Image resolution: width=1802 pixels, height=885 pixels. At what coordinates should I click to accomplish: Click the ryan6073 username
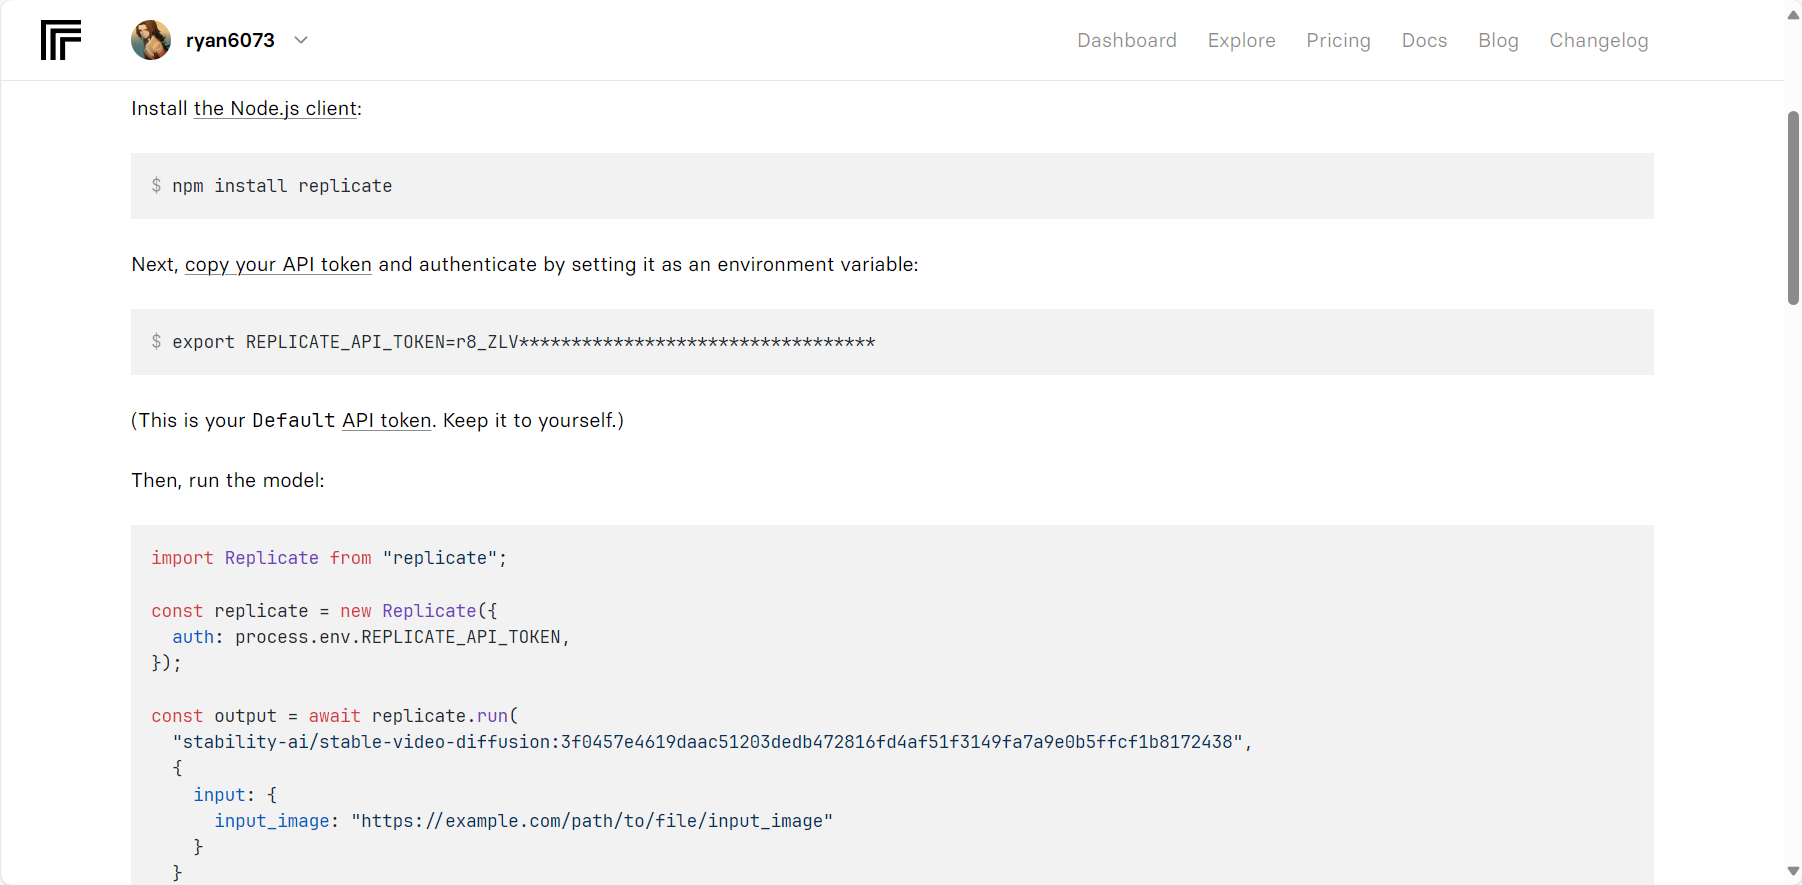[x=230, y=40]
